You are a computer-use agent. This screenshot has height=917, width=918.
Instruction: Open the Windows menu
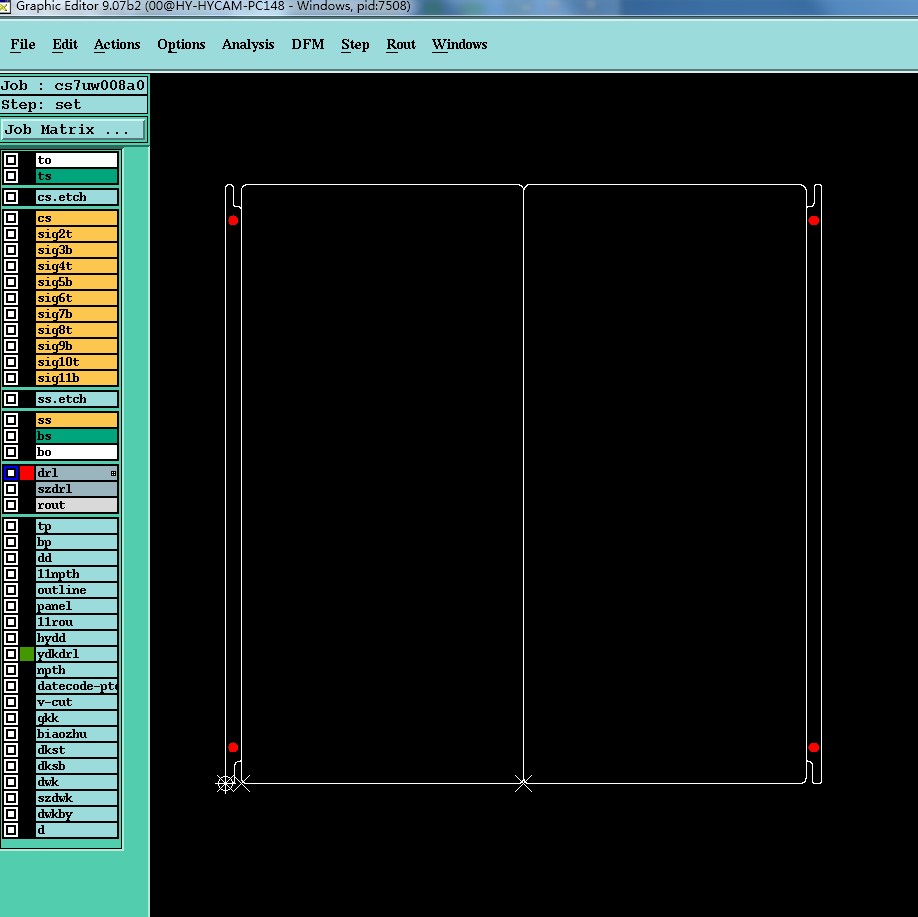click(x=459, y=45)
